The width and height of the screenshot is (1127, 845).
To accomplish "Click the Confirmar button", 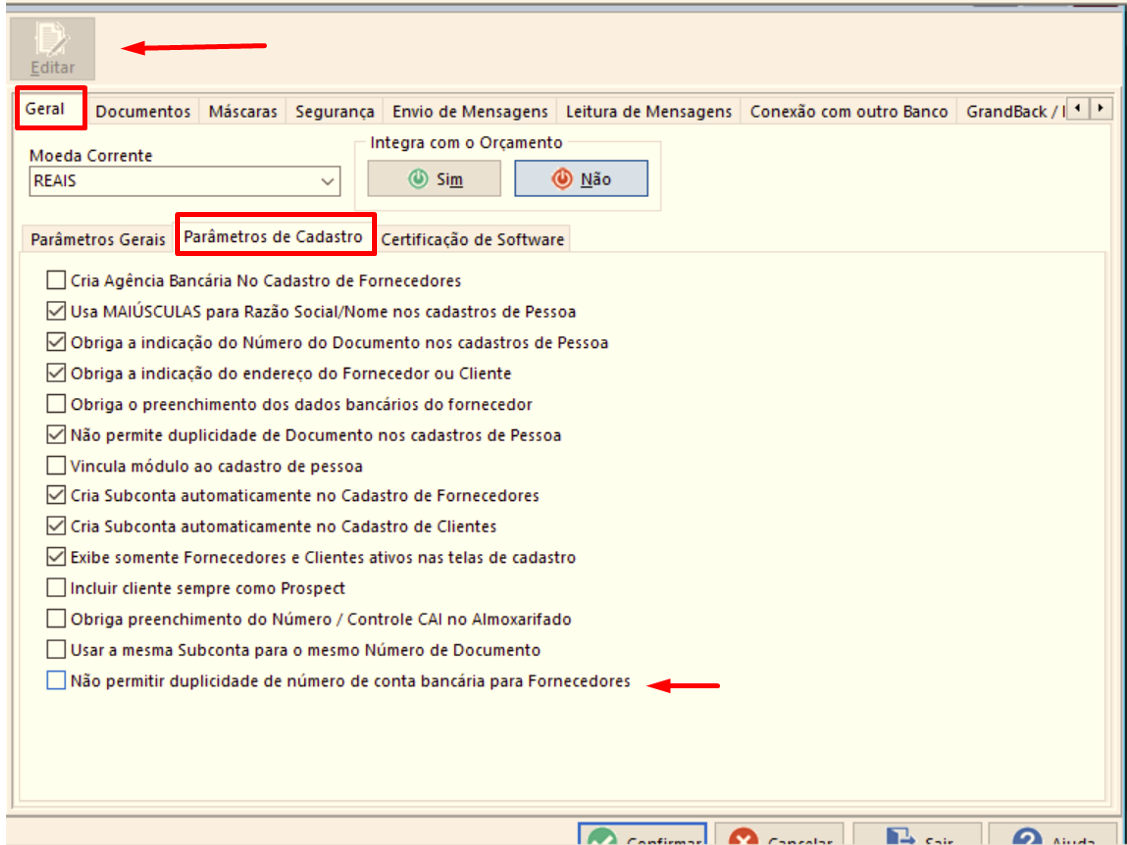I will tap(642, 835).
